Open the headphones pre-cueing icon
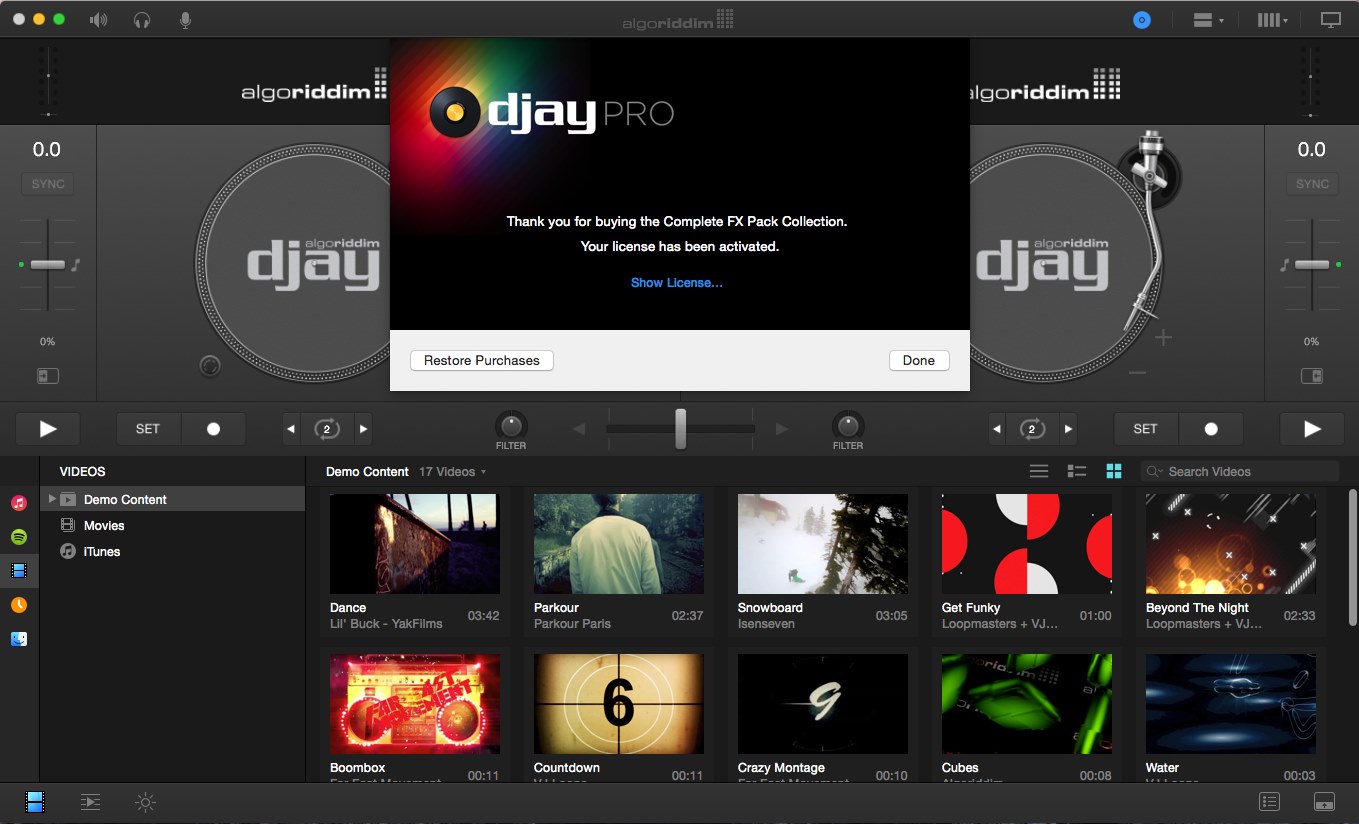Image resolution: width=1359 pixels, height=824 pixels. (x=141, y=19)
